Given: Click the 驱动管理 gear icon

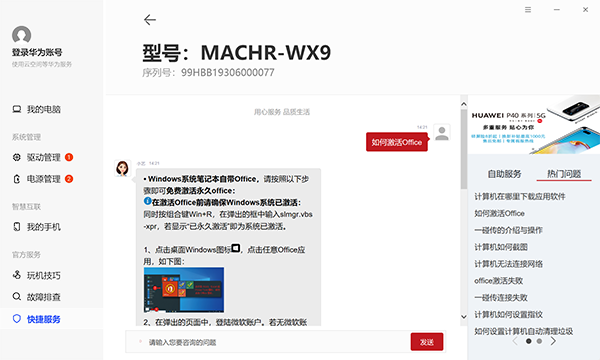Looking at the screenshot, I should coord(17,157).
